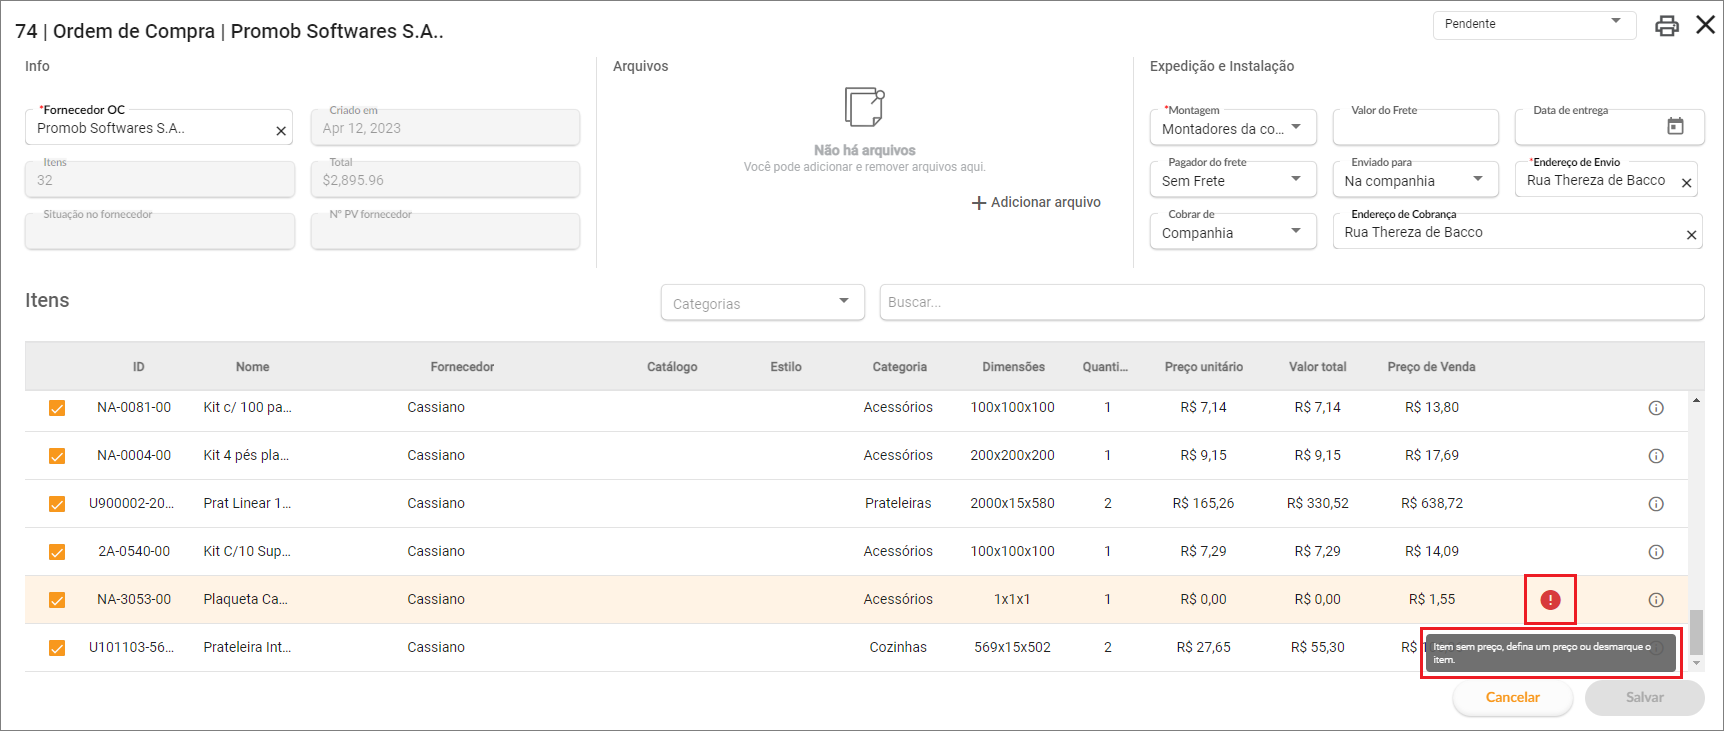Click the Estilo column header
This screenshot has height=731, width=1724.
pos(786,367)
